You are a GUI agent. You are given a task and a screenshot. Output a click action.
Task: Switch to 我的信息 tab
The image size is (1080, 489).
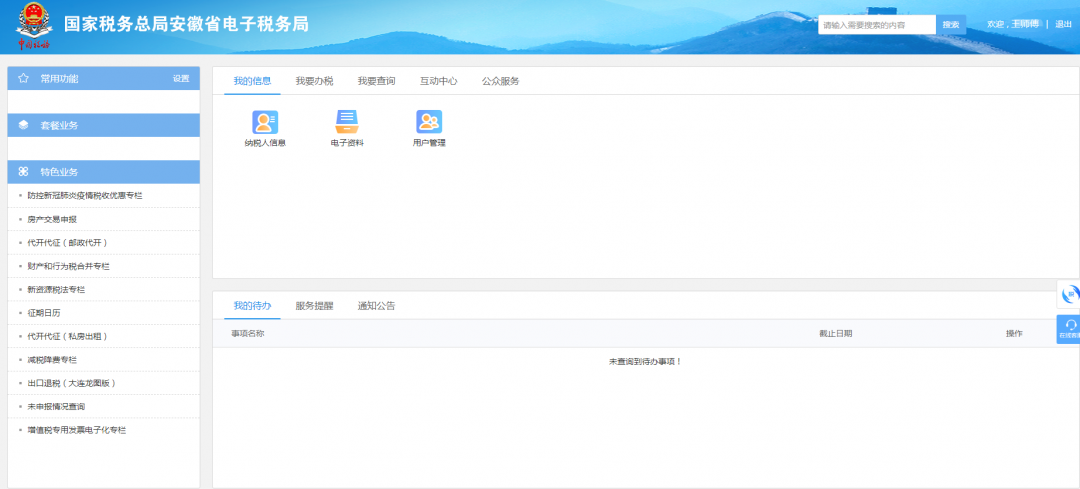coord(252,81)
